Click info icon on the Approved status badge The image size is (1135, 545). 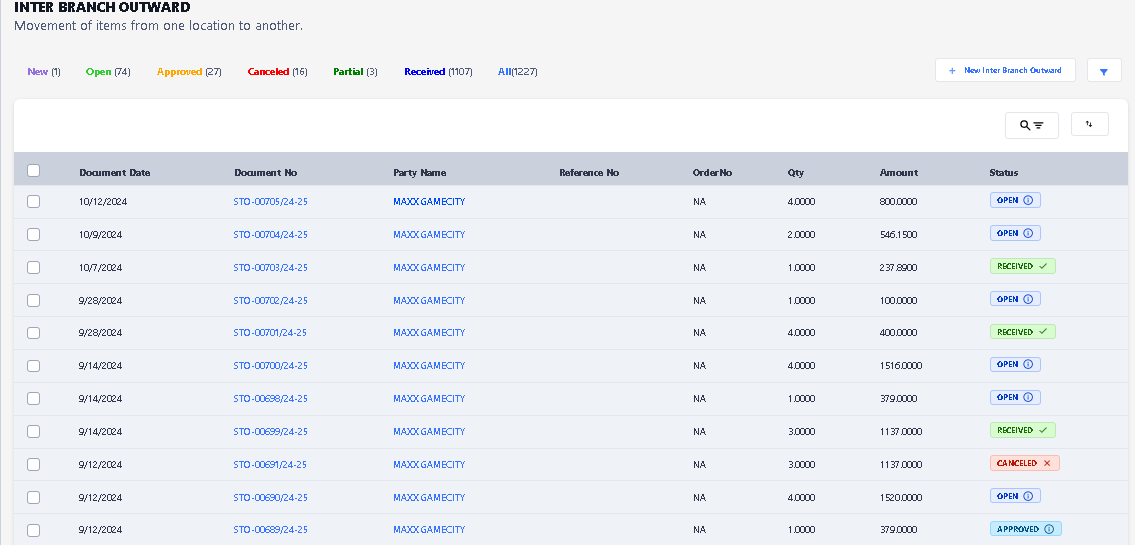click(1049, 529)
